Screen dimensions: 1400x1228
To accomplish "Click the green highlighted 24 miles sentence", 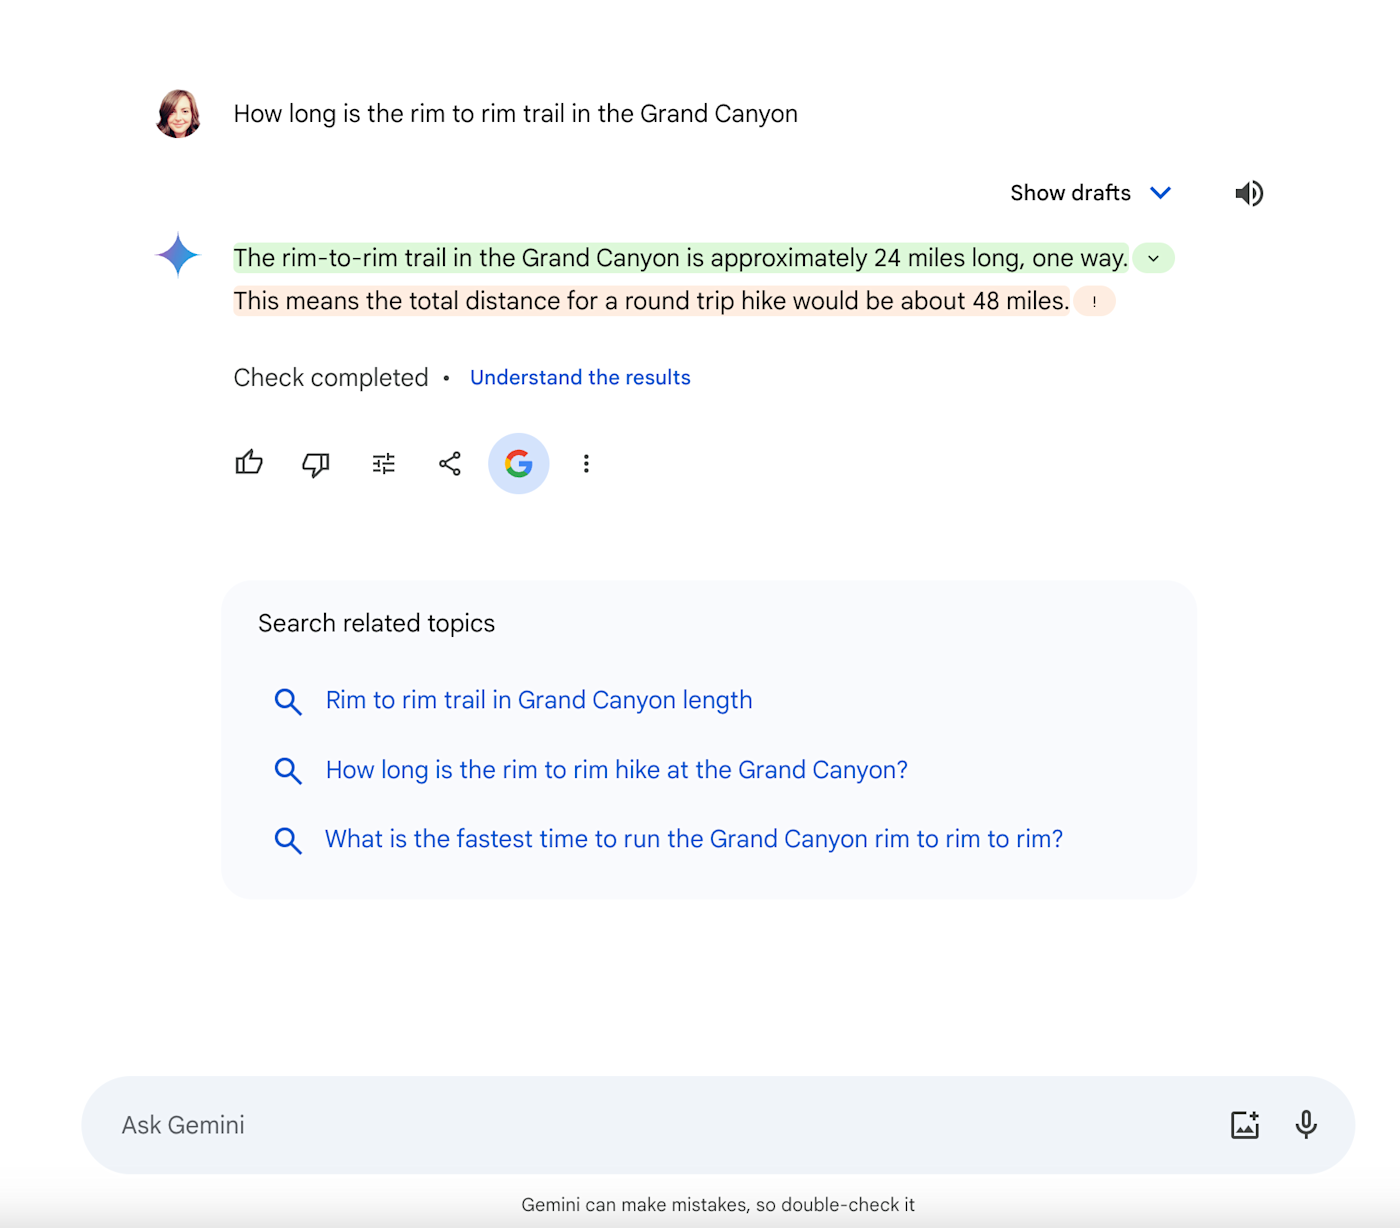I will [681, 258].
